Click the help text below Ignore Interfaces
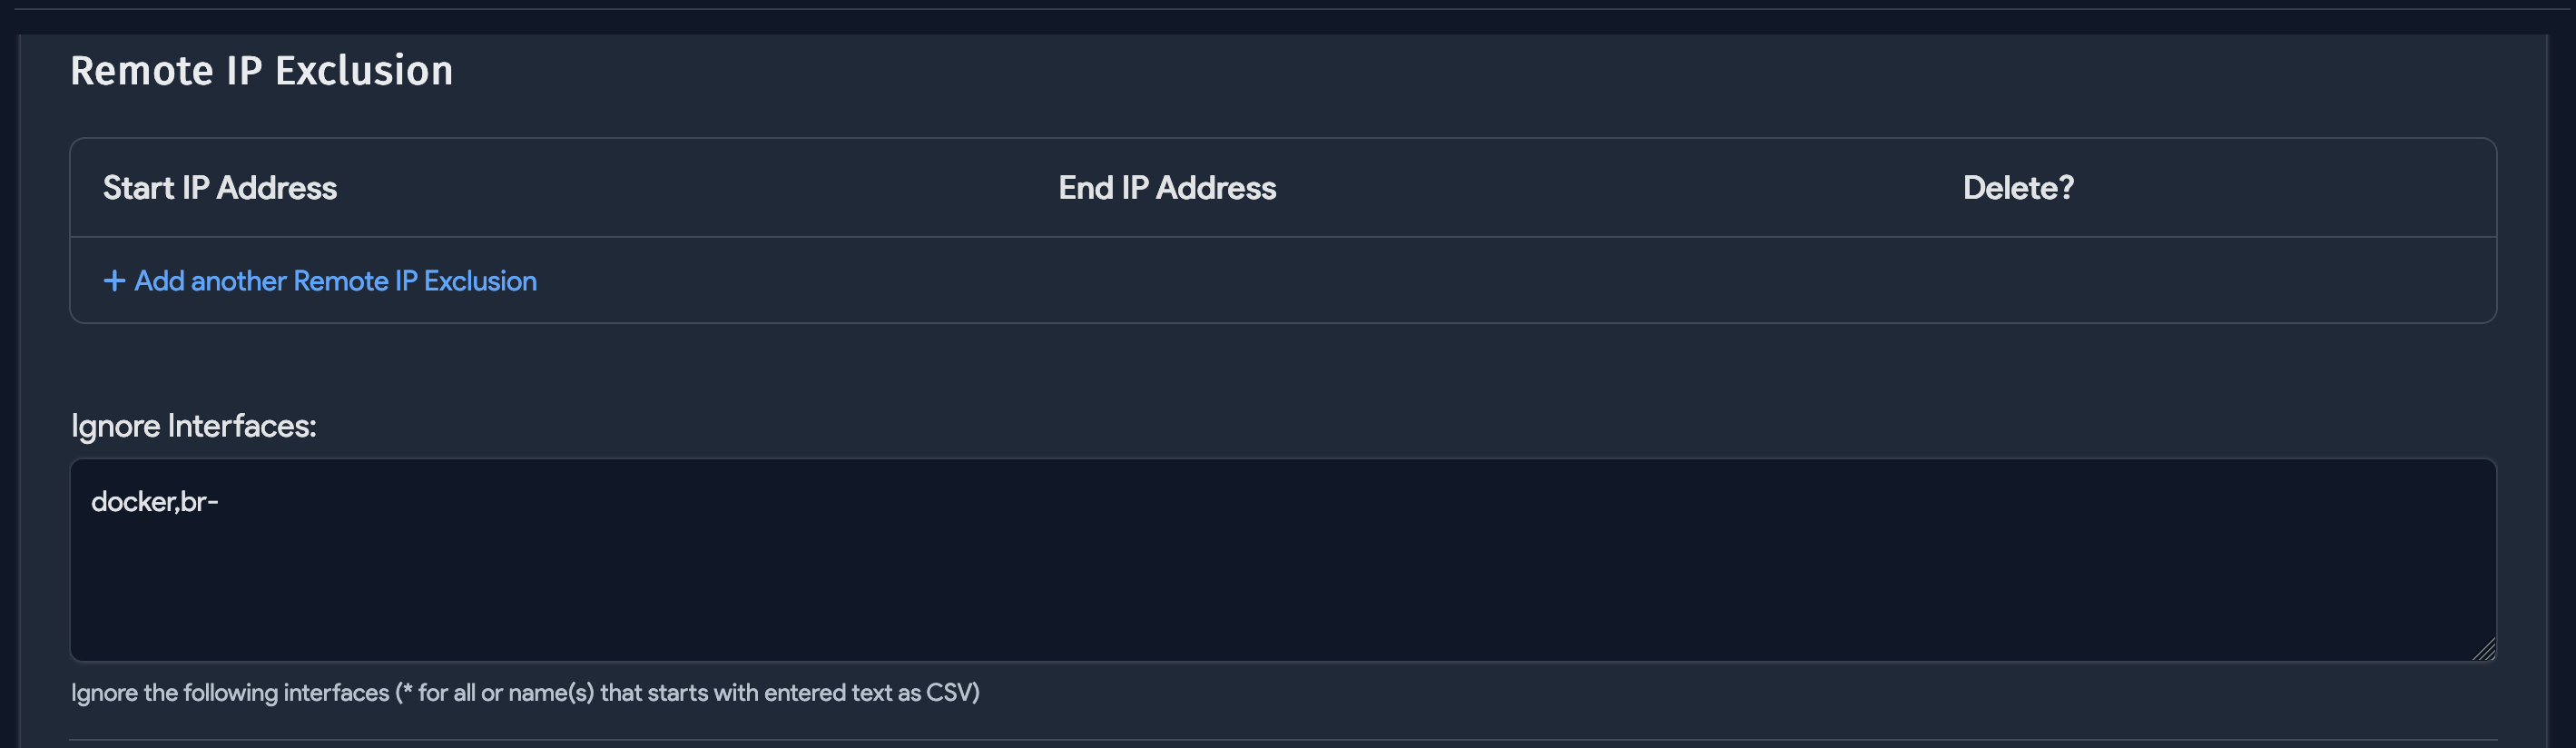2576x748 pixels. point(525,693)
